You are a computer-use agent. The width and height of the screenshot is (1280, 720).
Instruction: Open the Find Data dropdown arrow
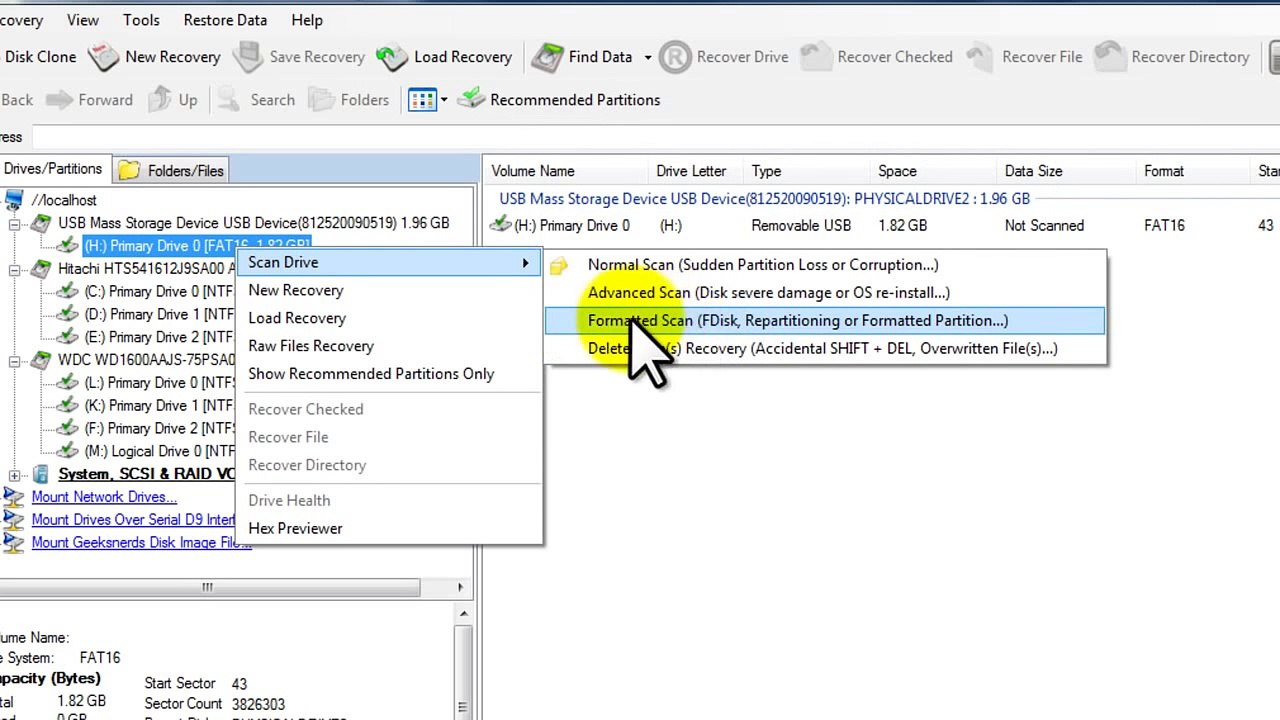647,57
